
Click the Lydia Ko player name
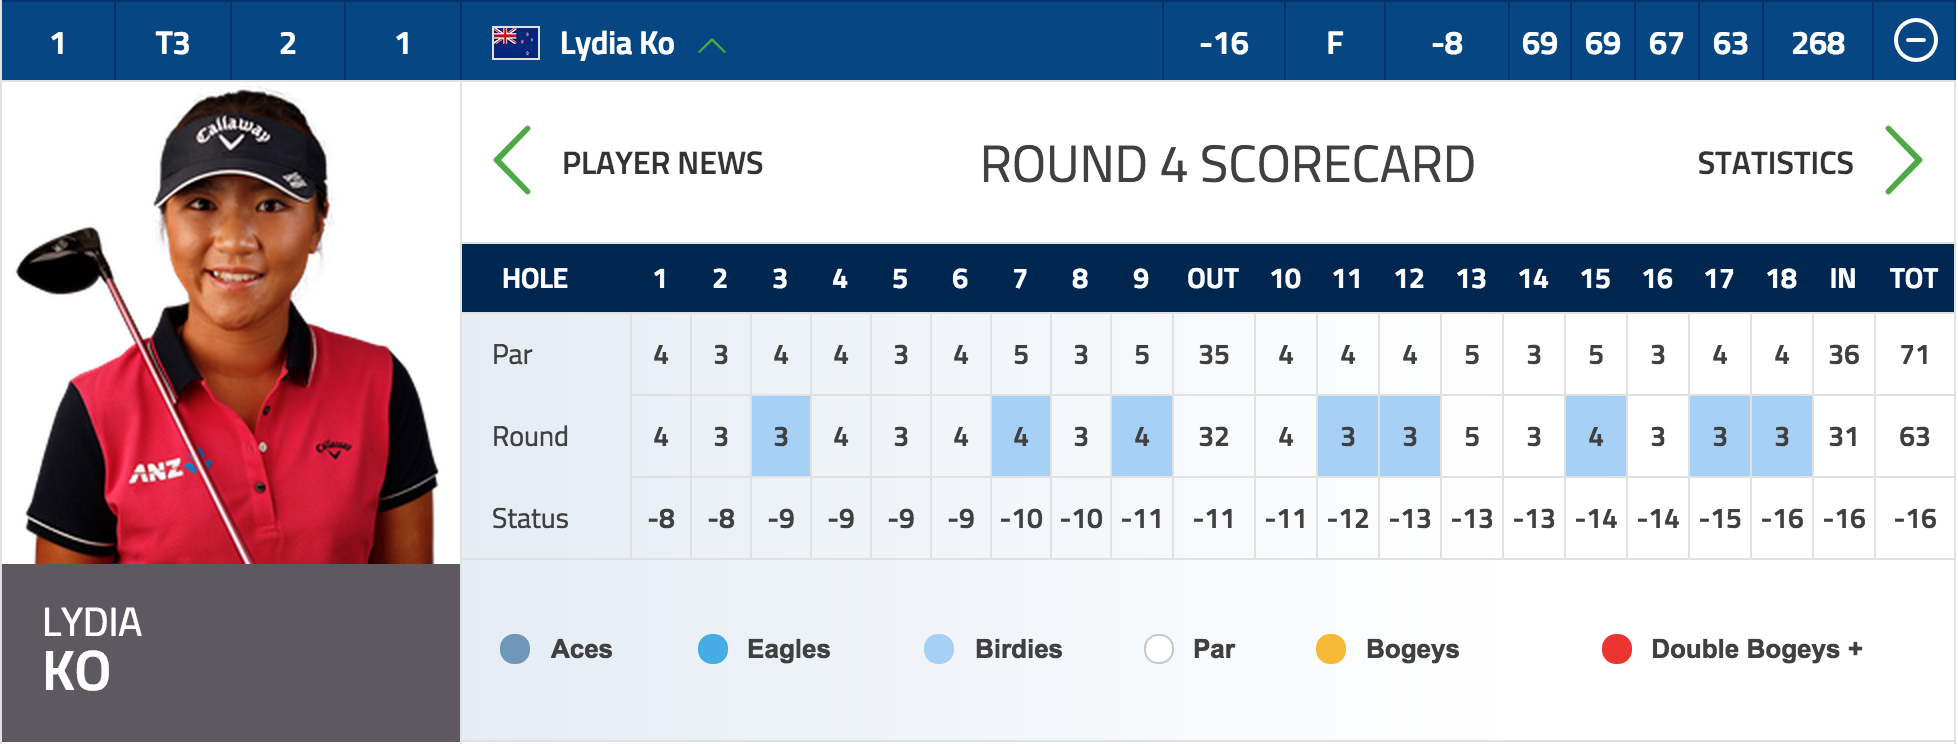(617, 43)
